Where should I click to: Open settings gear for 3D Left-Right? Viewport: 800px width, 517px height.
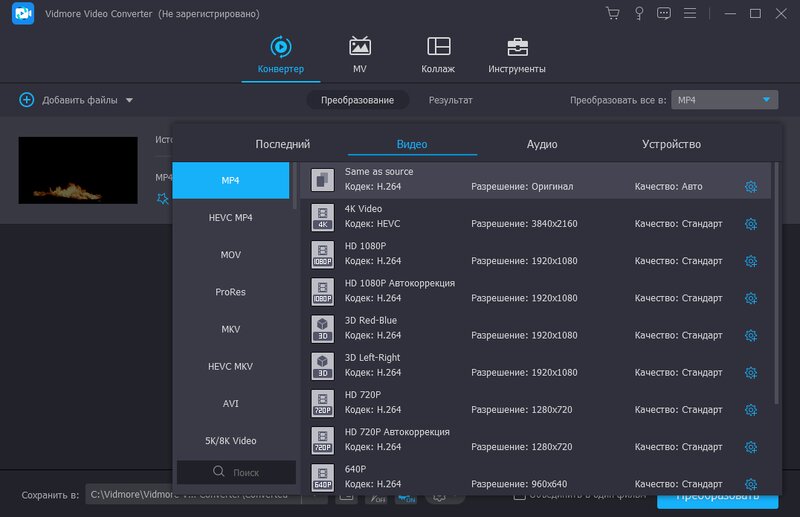[x=751, y=373]
